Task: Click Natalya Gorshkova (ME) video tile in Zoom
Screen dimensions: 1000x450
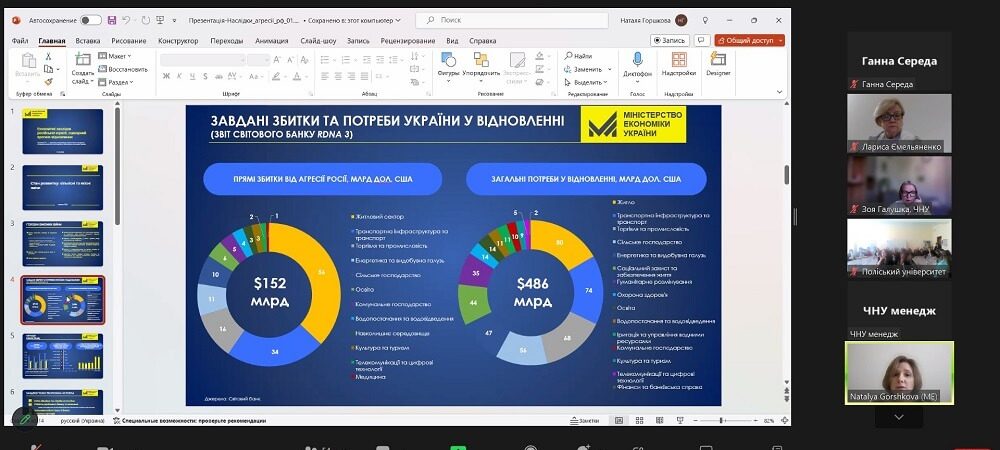Action: (899, 372)
